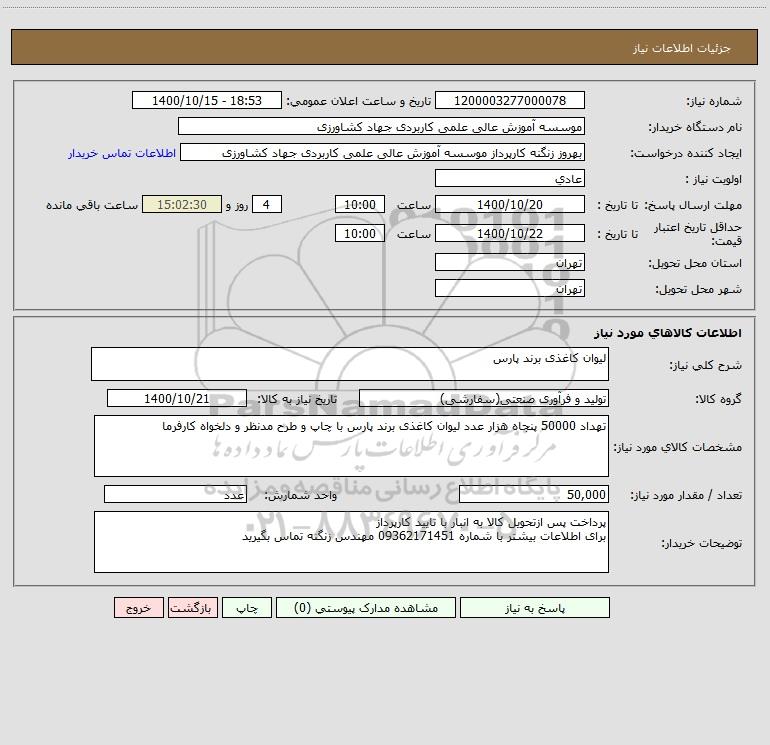This screenshot has width=770, height=745.
Task: Click priority field showing 'عادی'
Action: click(510, 178)
